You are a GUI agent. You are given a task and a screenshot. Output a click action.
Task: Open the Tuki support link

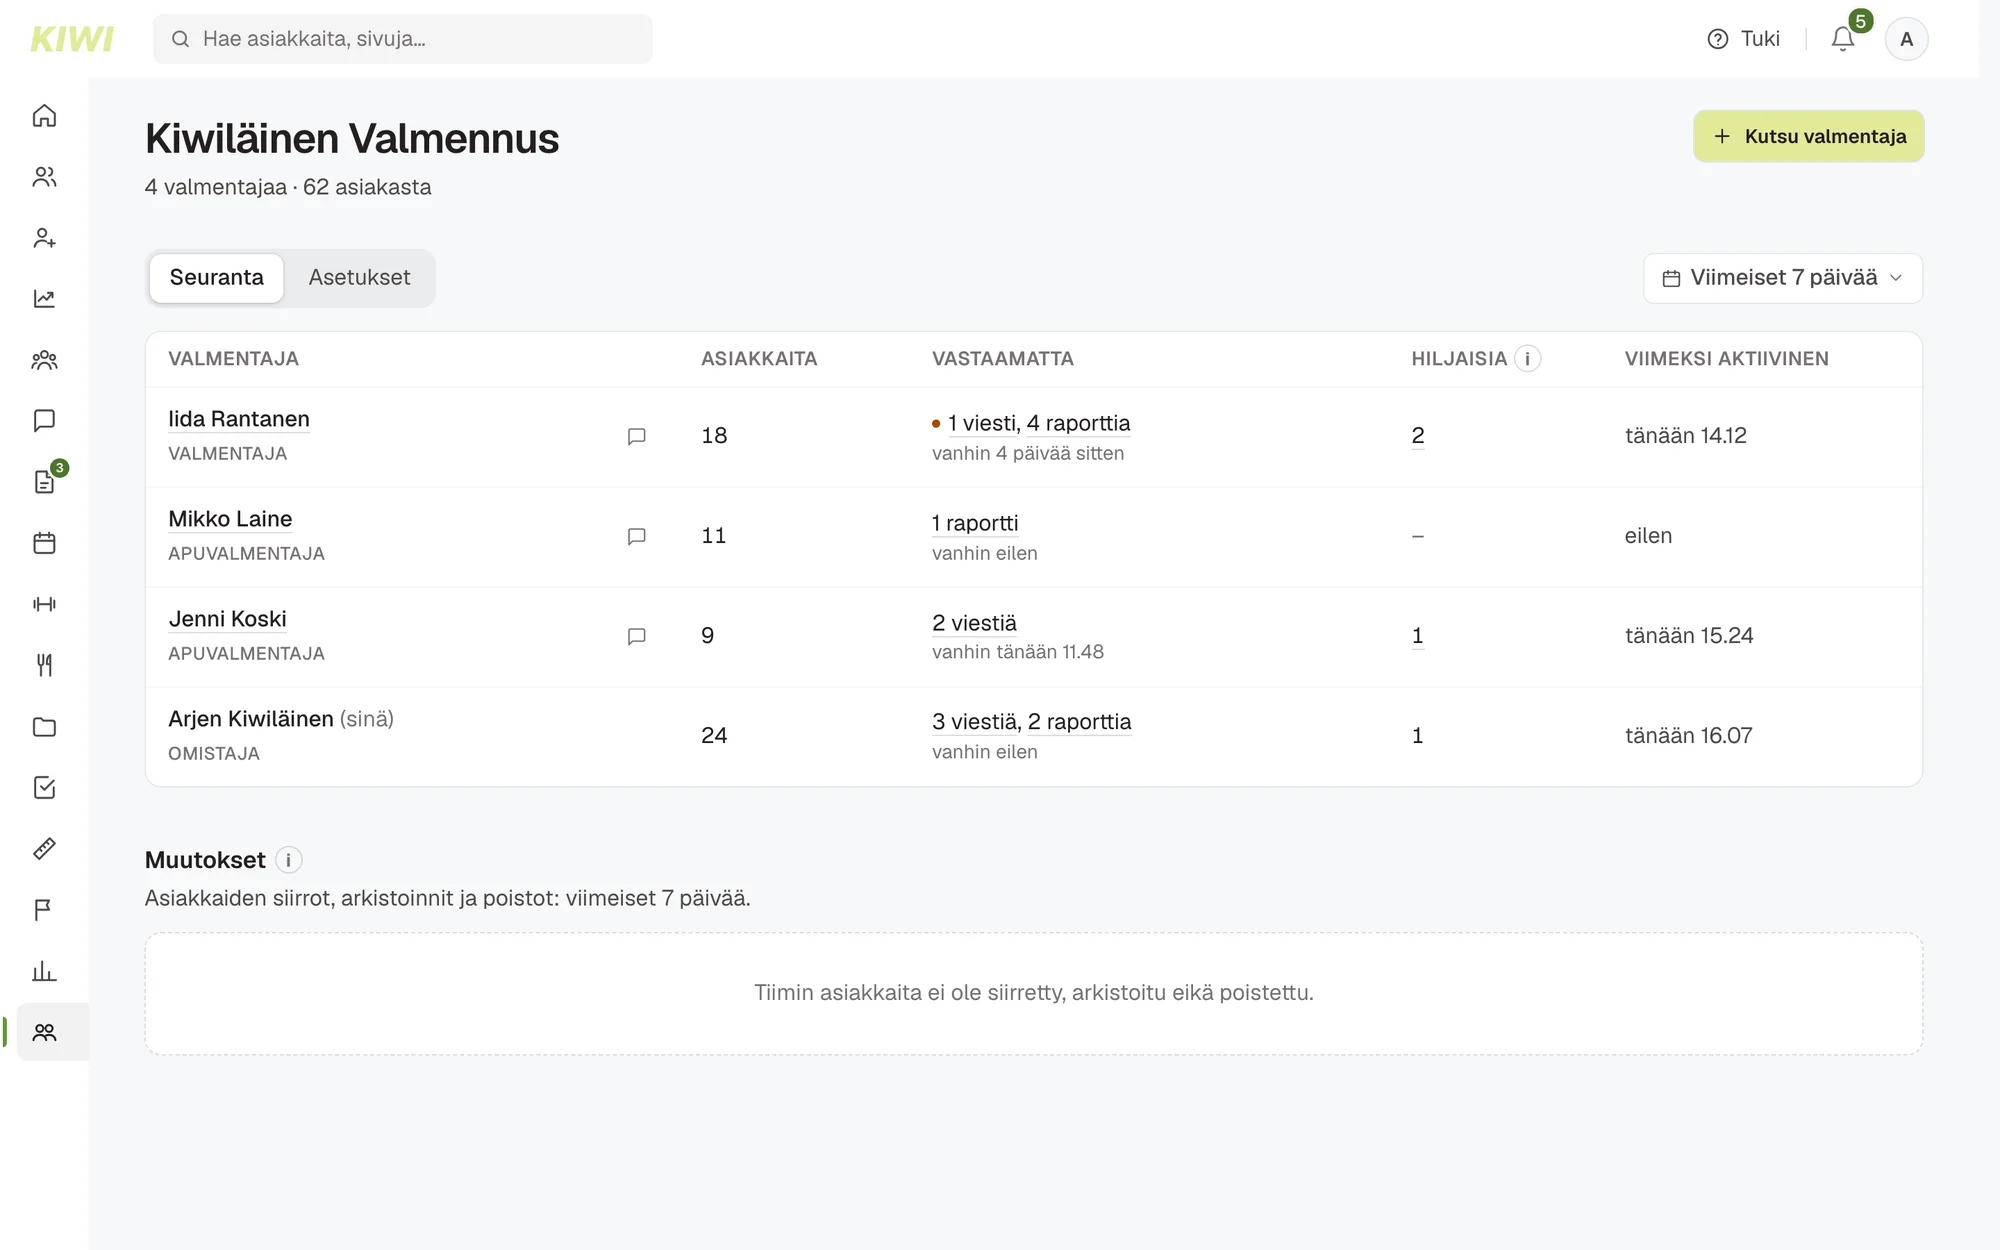[x=1743, y=39]
